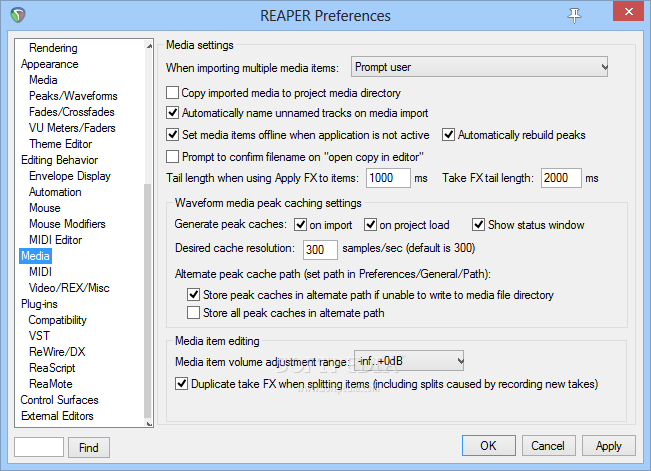The image size is (651, 471).
Task: Click Apply to save preferences
Action: pos(609,446)
